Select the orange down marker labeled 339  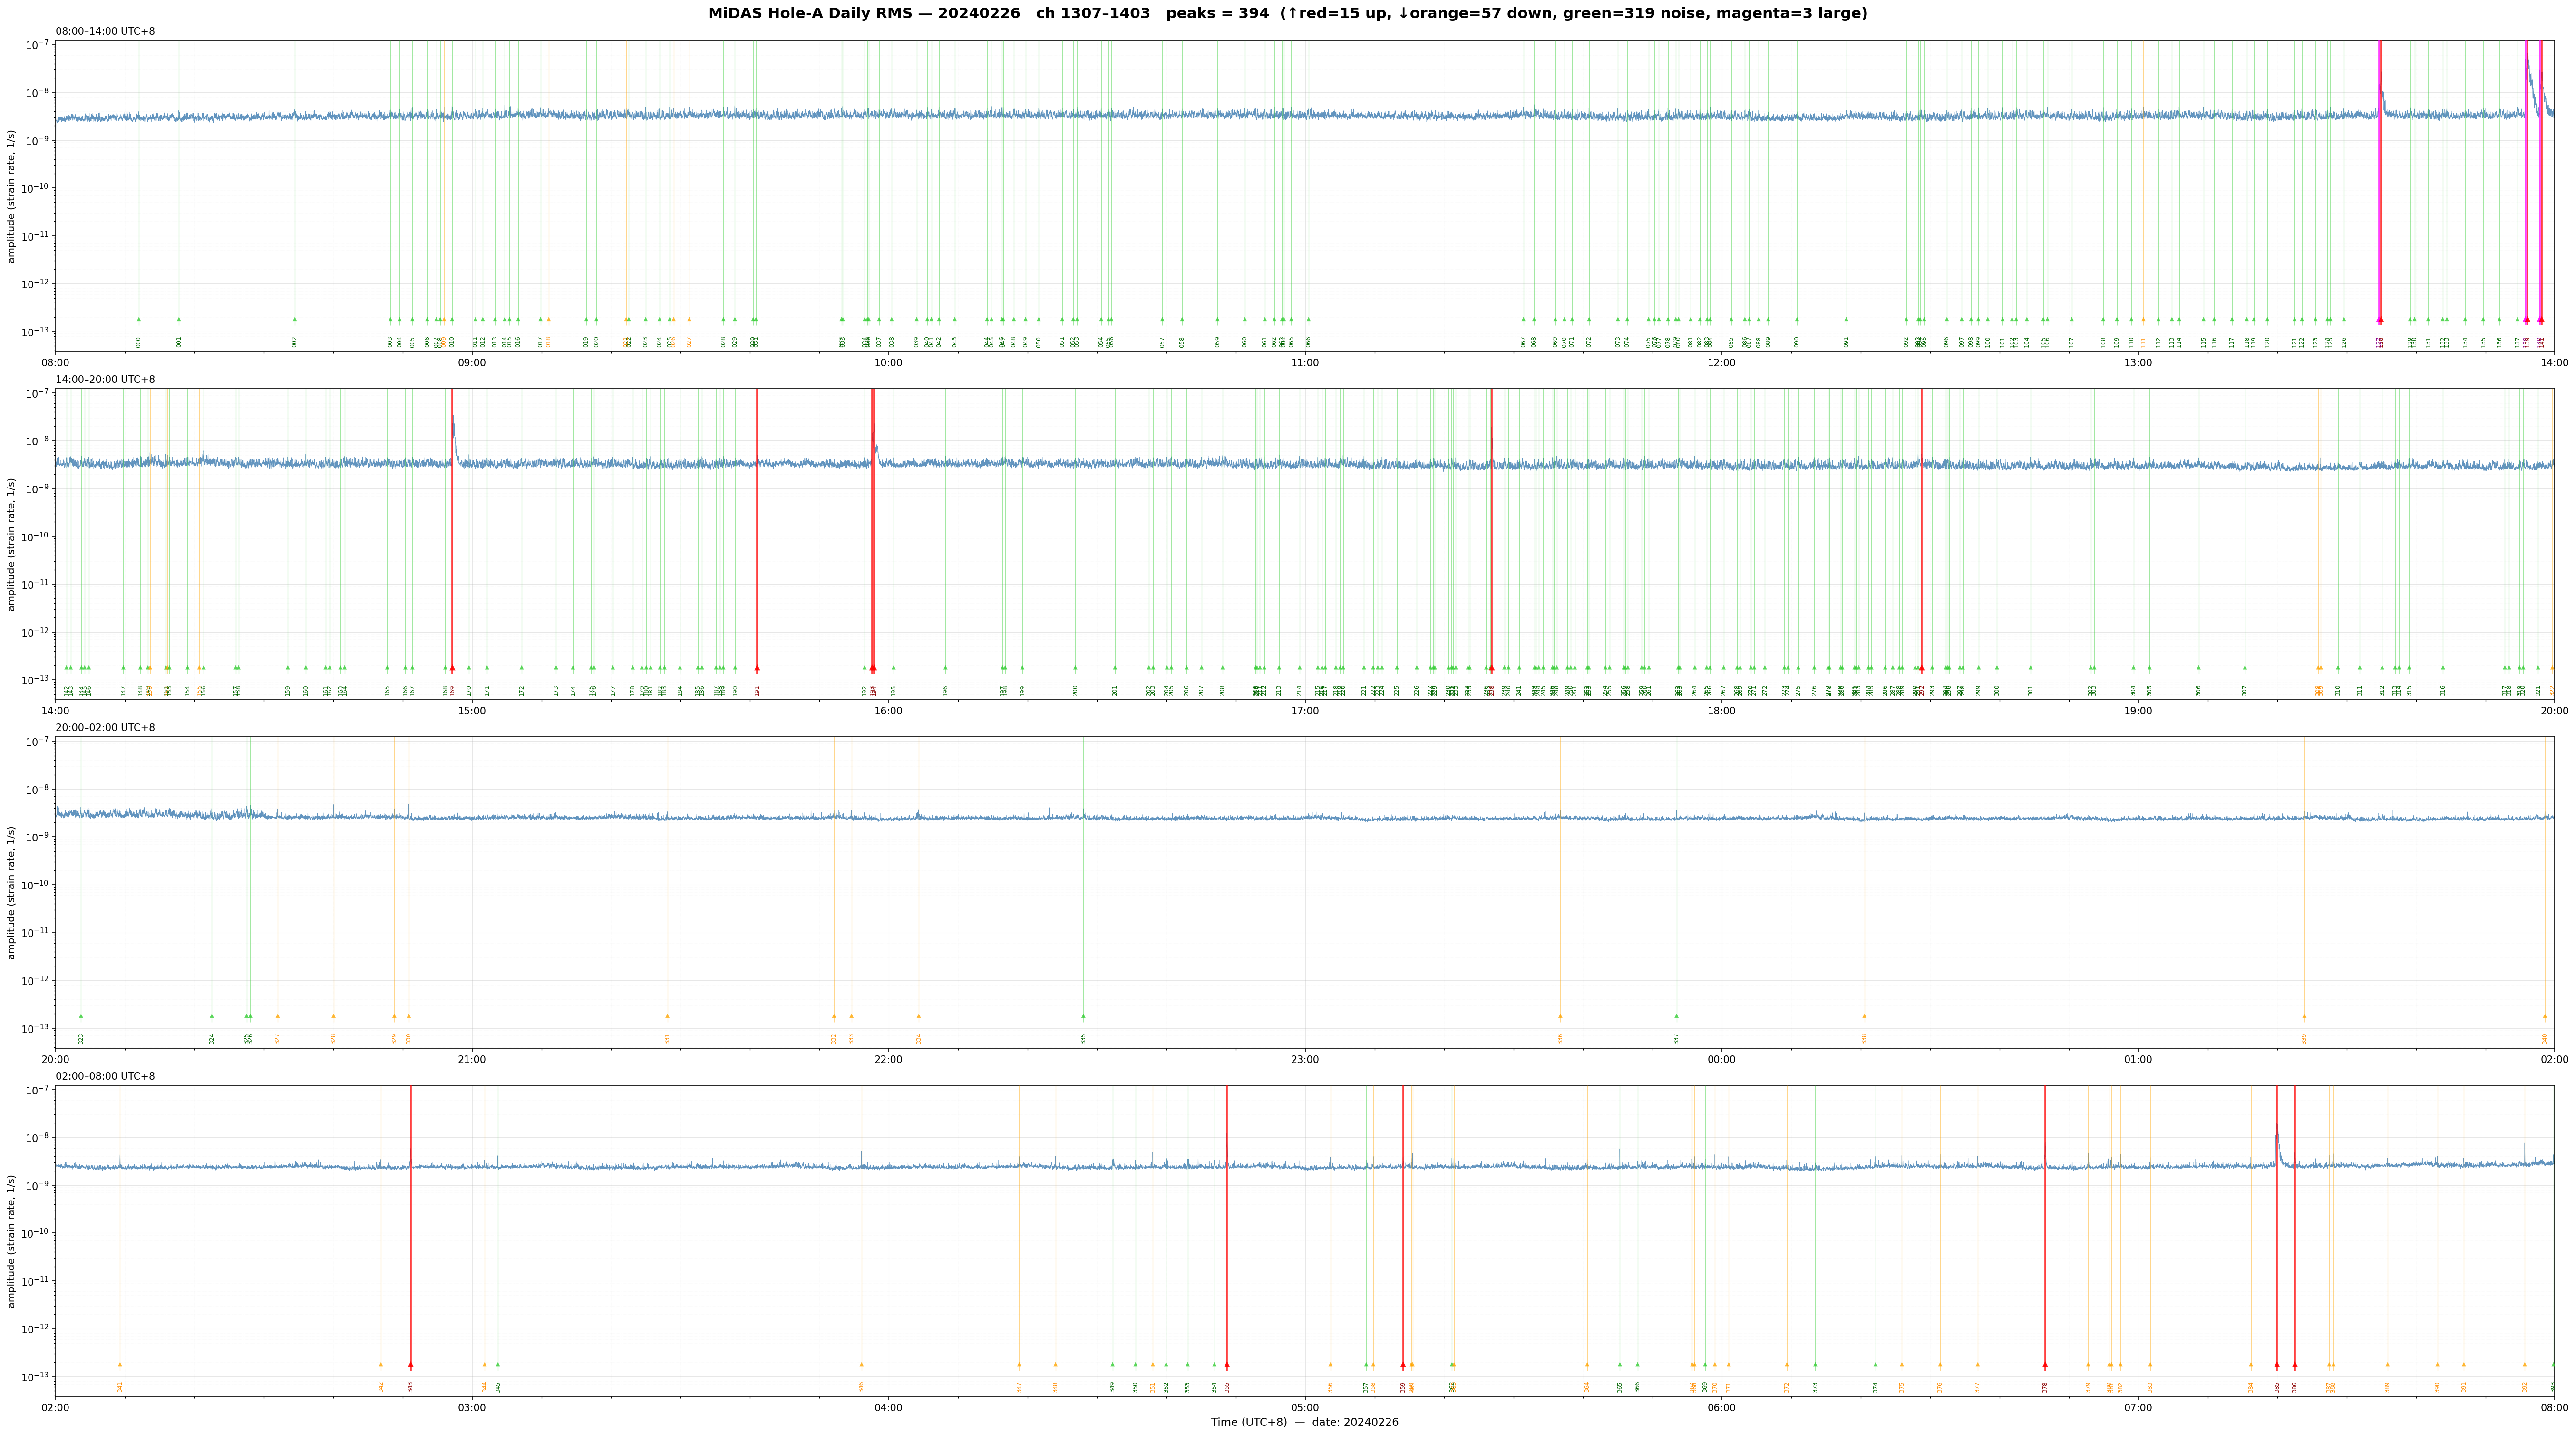[x=2304, y=1016]
